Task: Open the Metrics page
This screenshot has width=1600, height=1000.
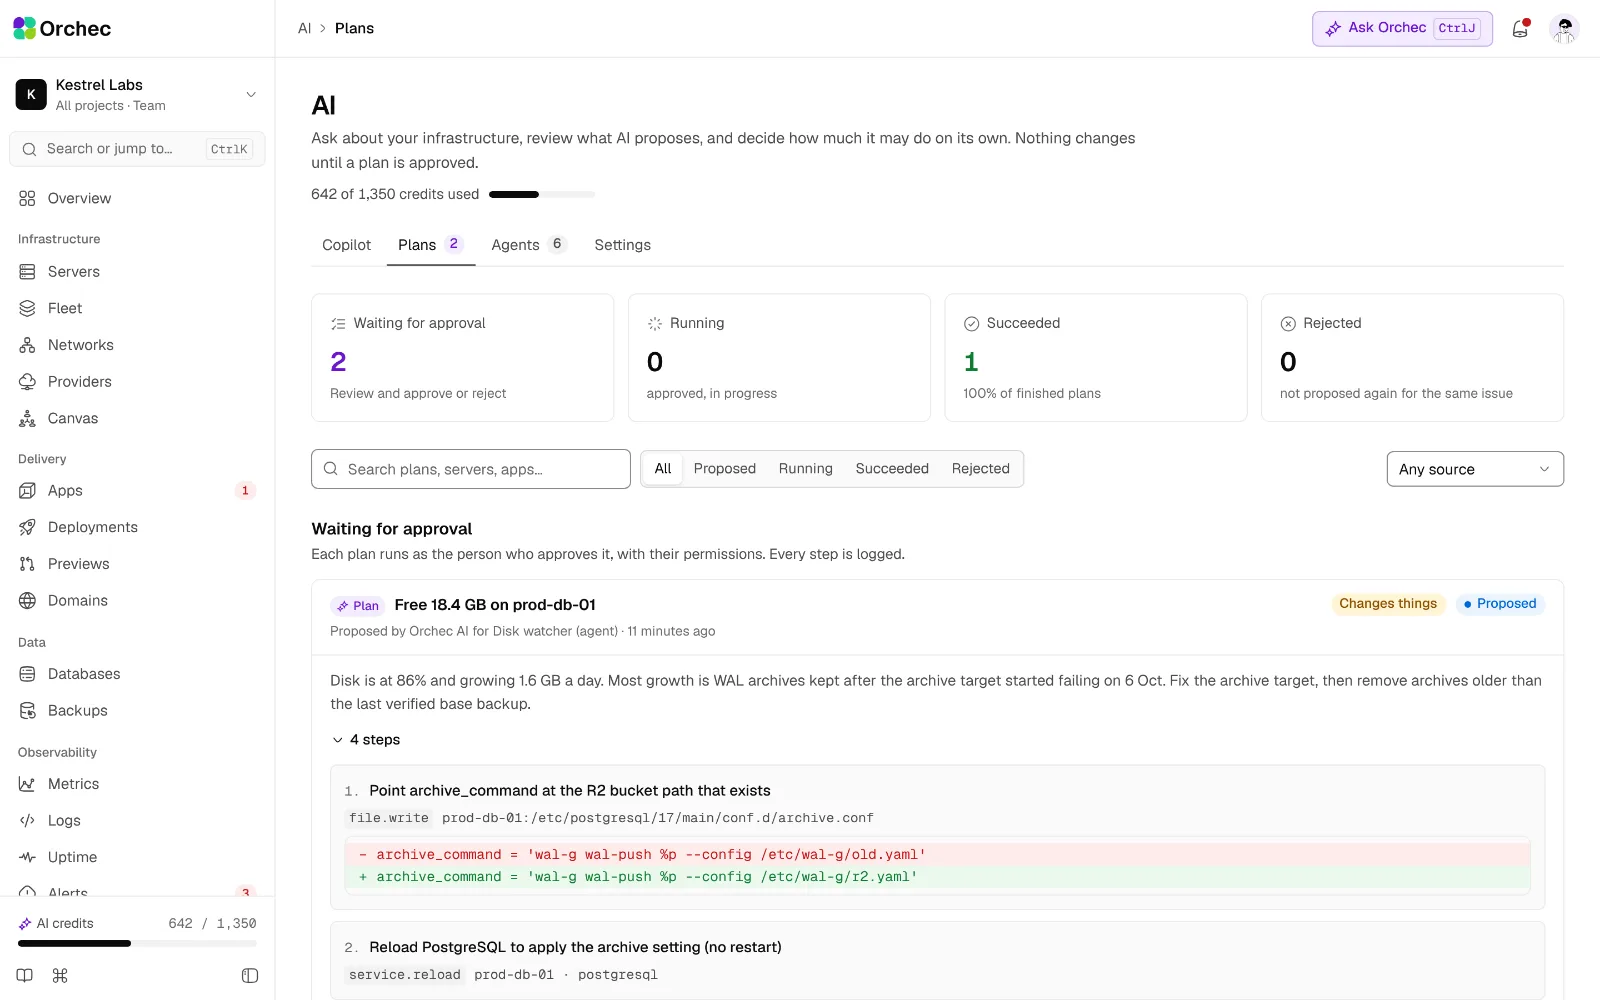Action: click(137, 784)
